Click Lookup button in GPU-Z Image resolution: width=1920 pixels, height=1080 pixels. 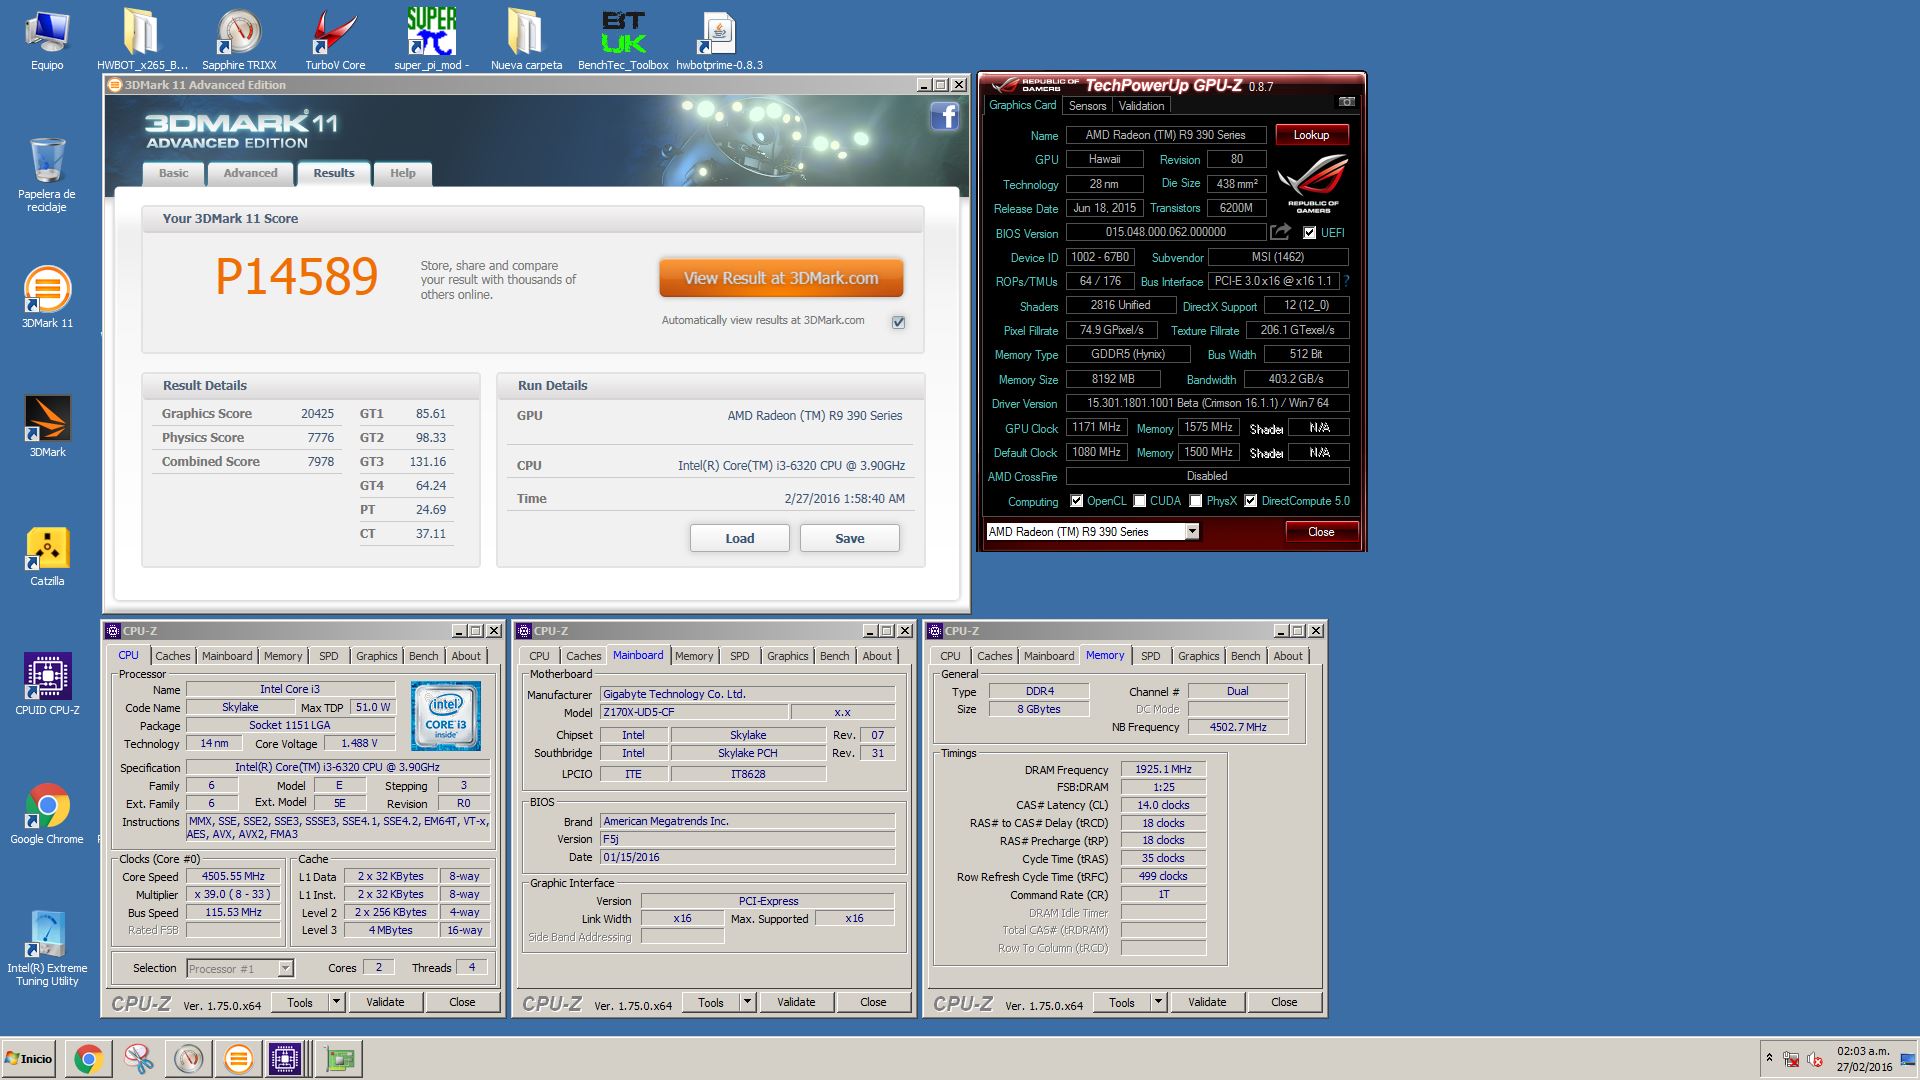point(1311,135)
